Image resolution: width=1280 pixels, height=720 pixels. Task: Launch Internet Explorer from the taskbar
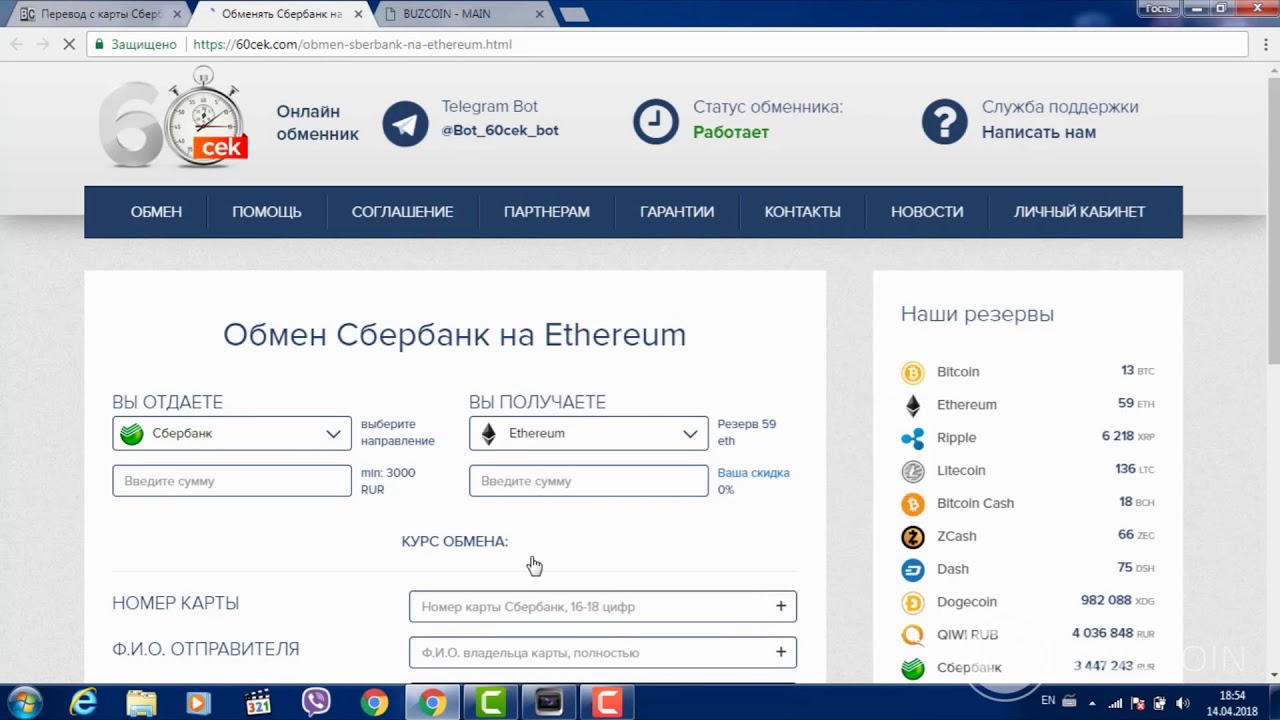(x=83, y=703)
